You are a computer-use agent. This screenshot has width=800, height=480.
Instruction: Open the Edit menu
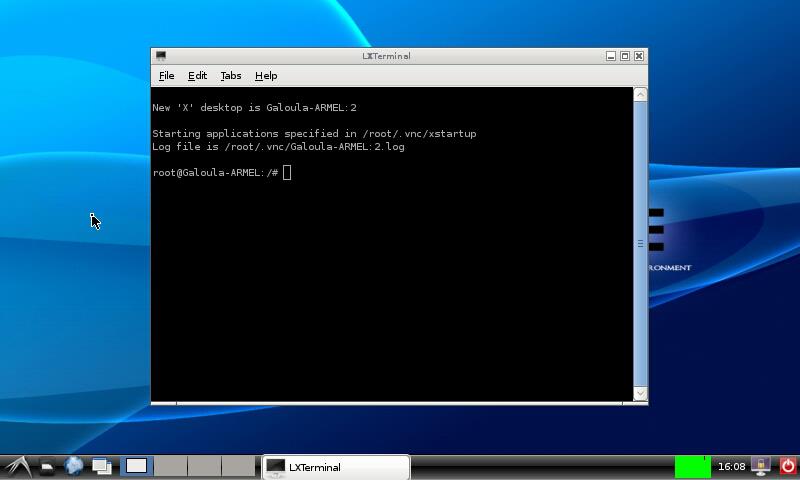(x=197, y=76)
